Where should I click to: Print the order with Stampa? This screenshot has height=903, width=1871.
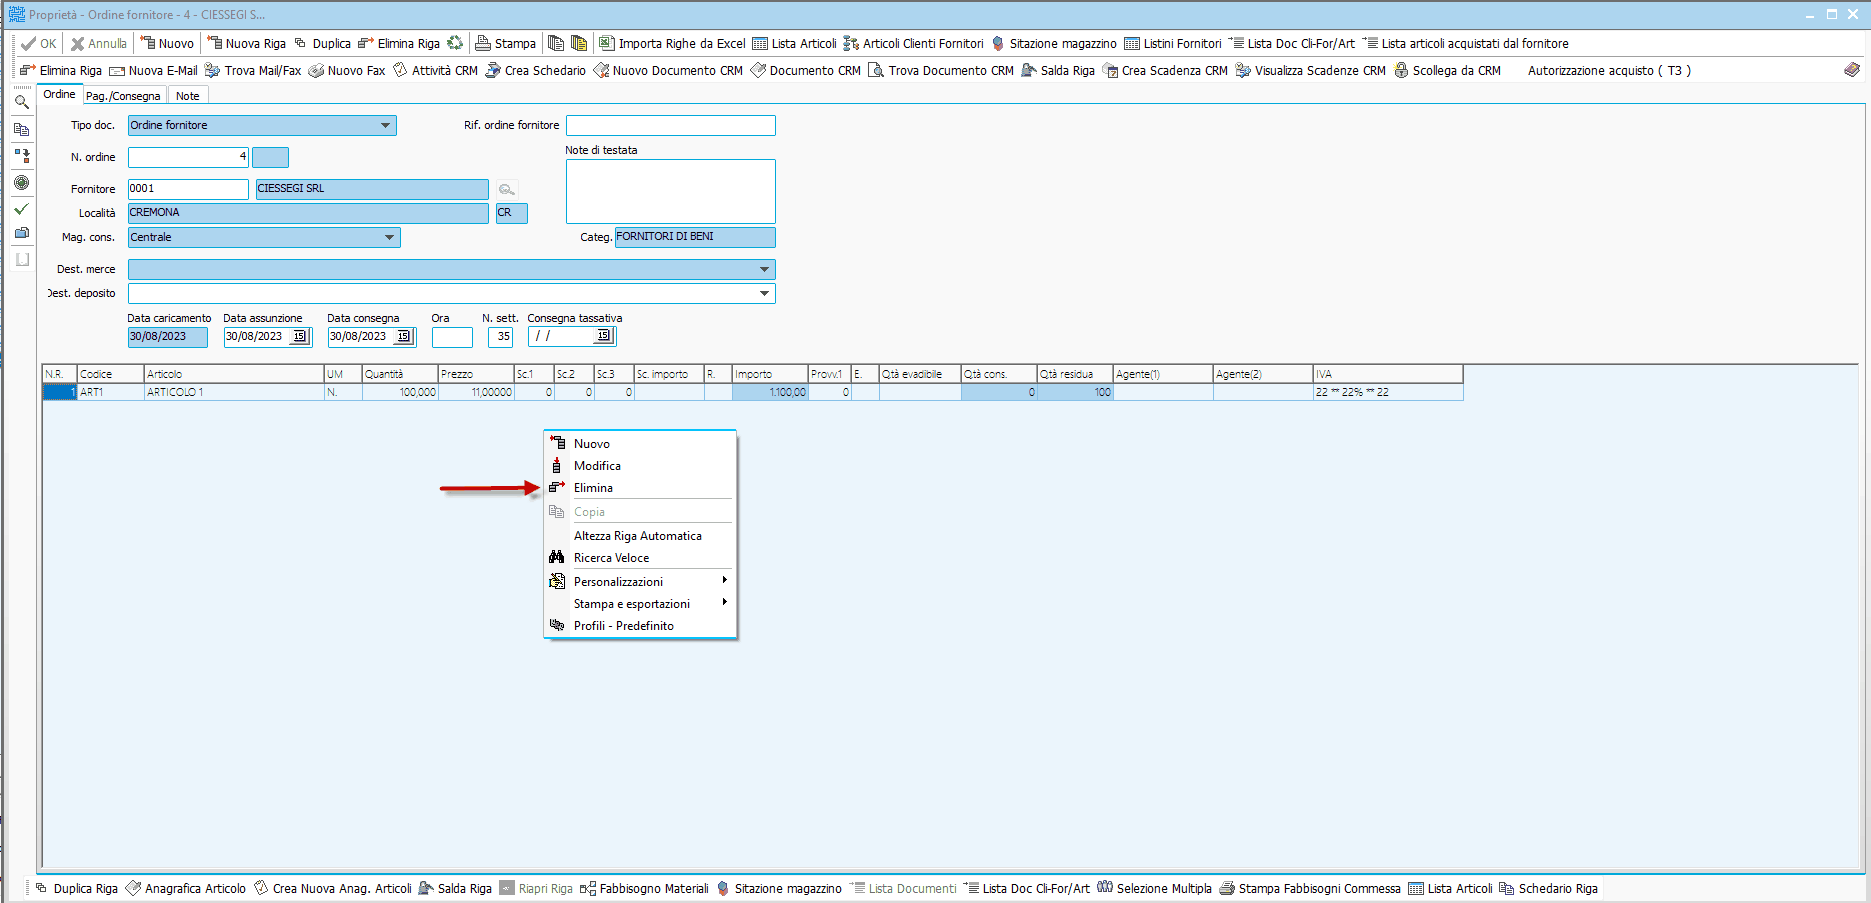coord(506,44)
